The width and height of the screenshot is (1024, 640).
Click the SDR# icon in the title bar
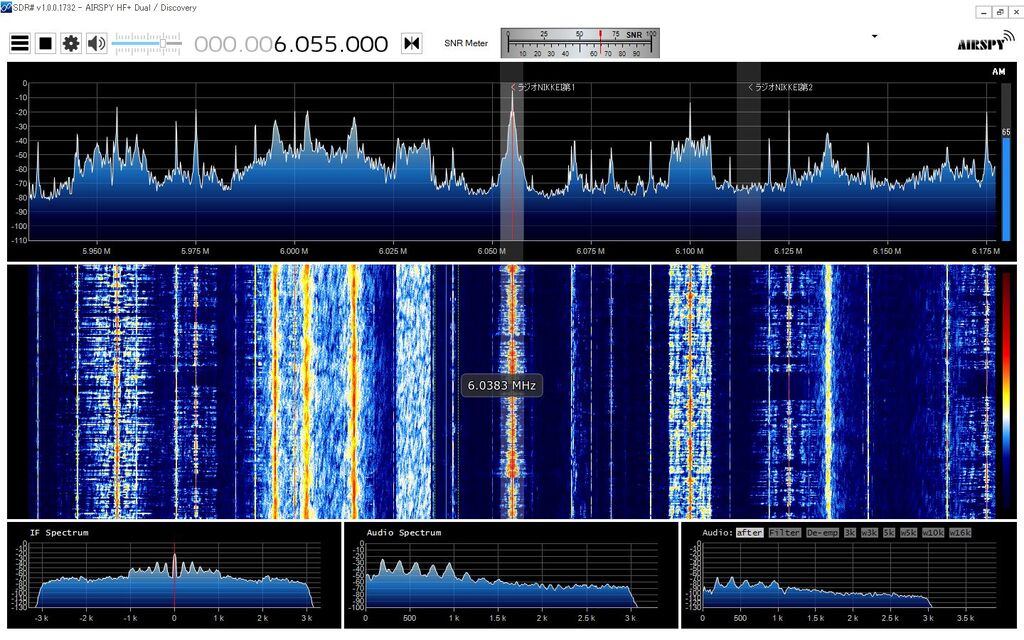pyautogui.click(x=8, y=8)
